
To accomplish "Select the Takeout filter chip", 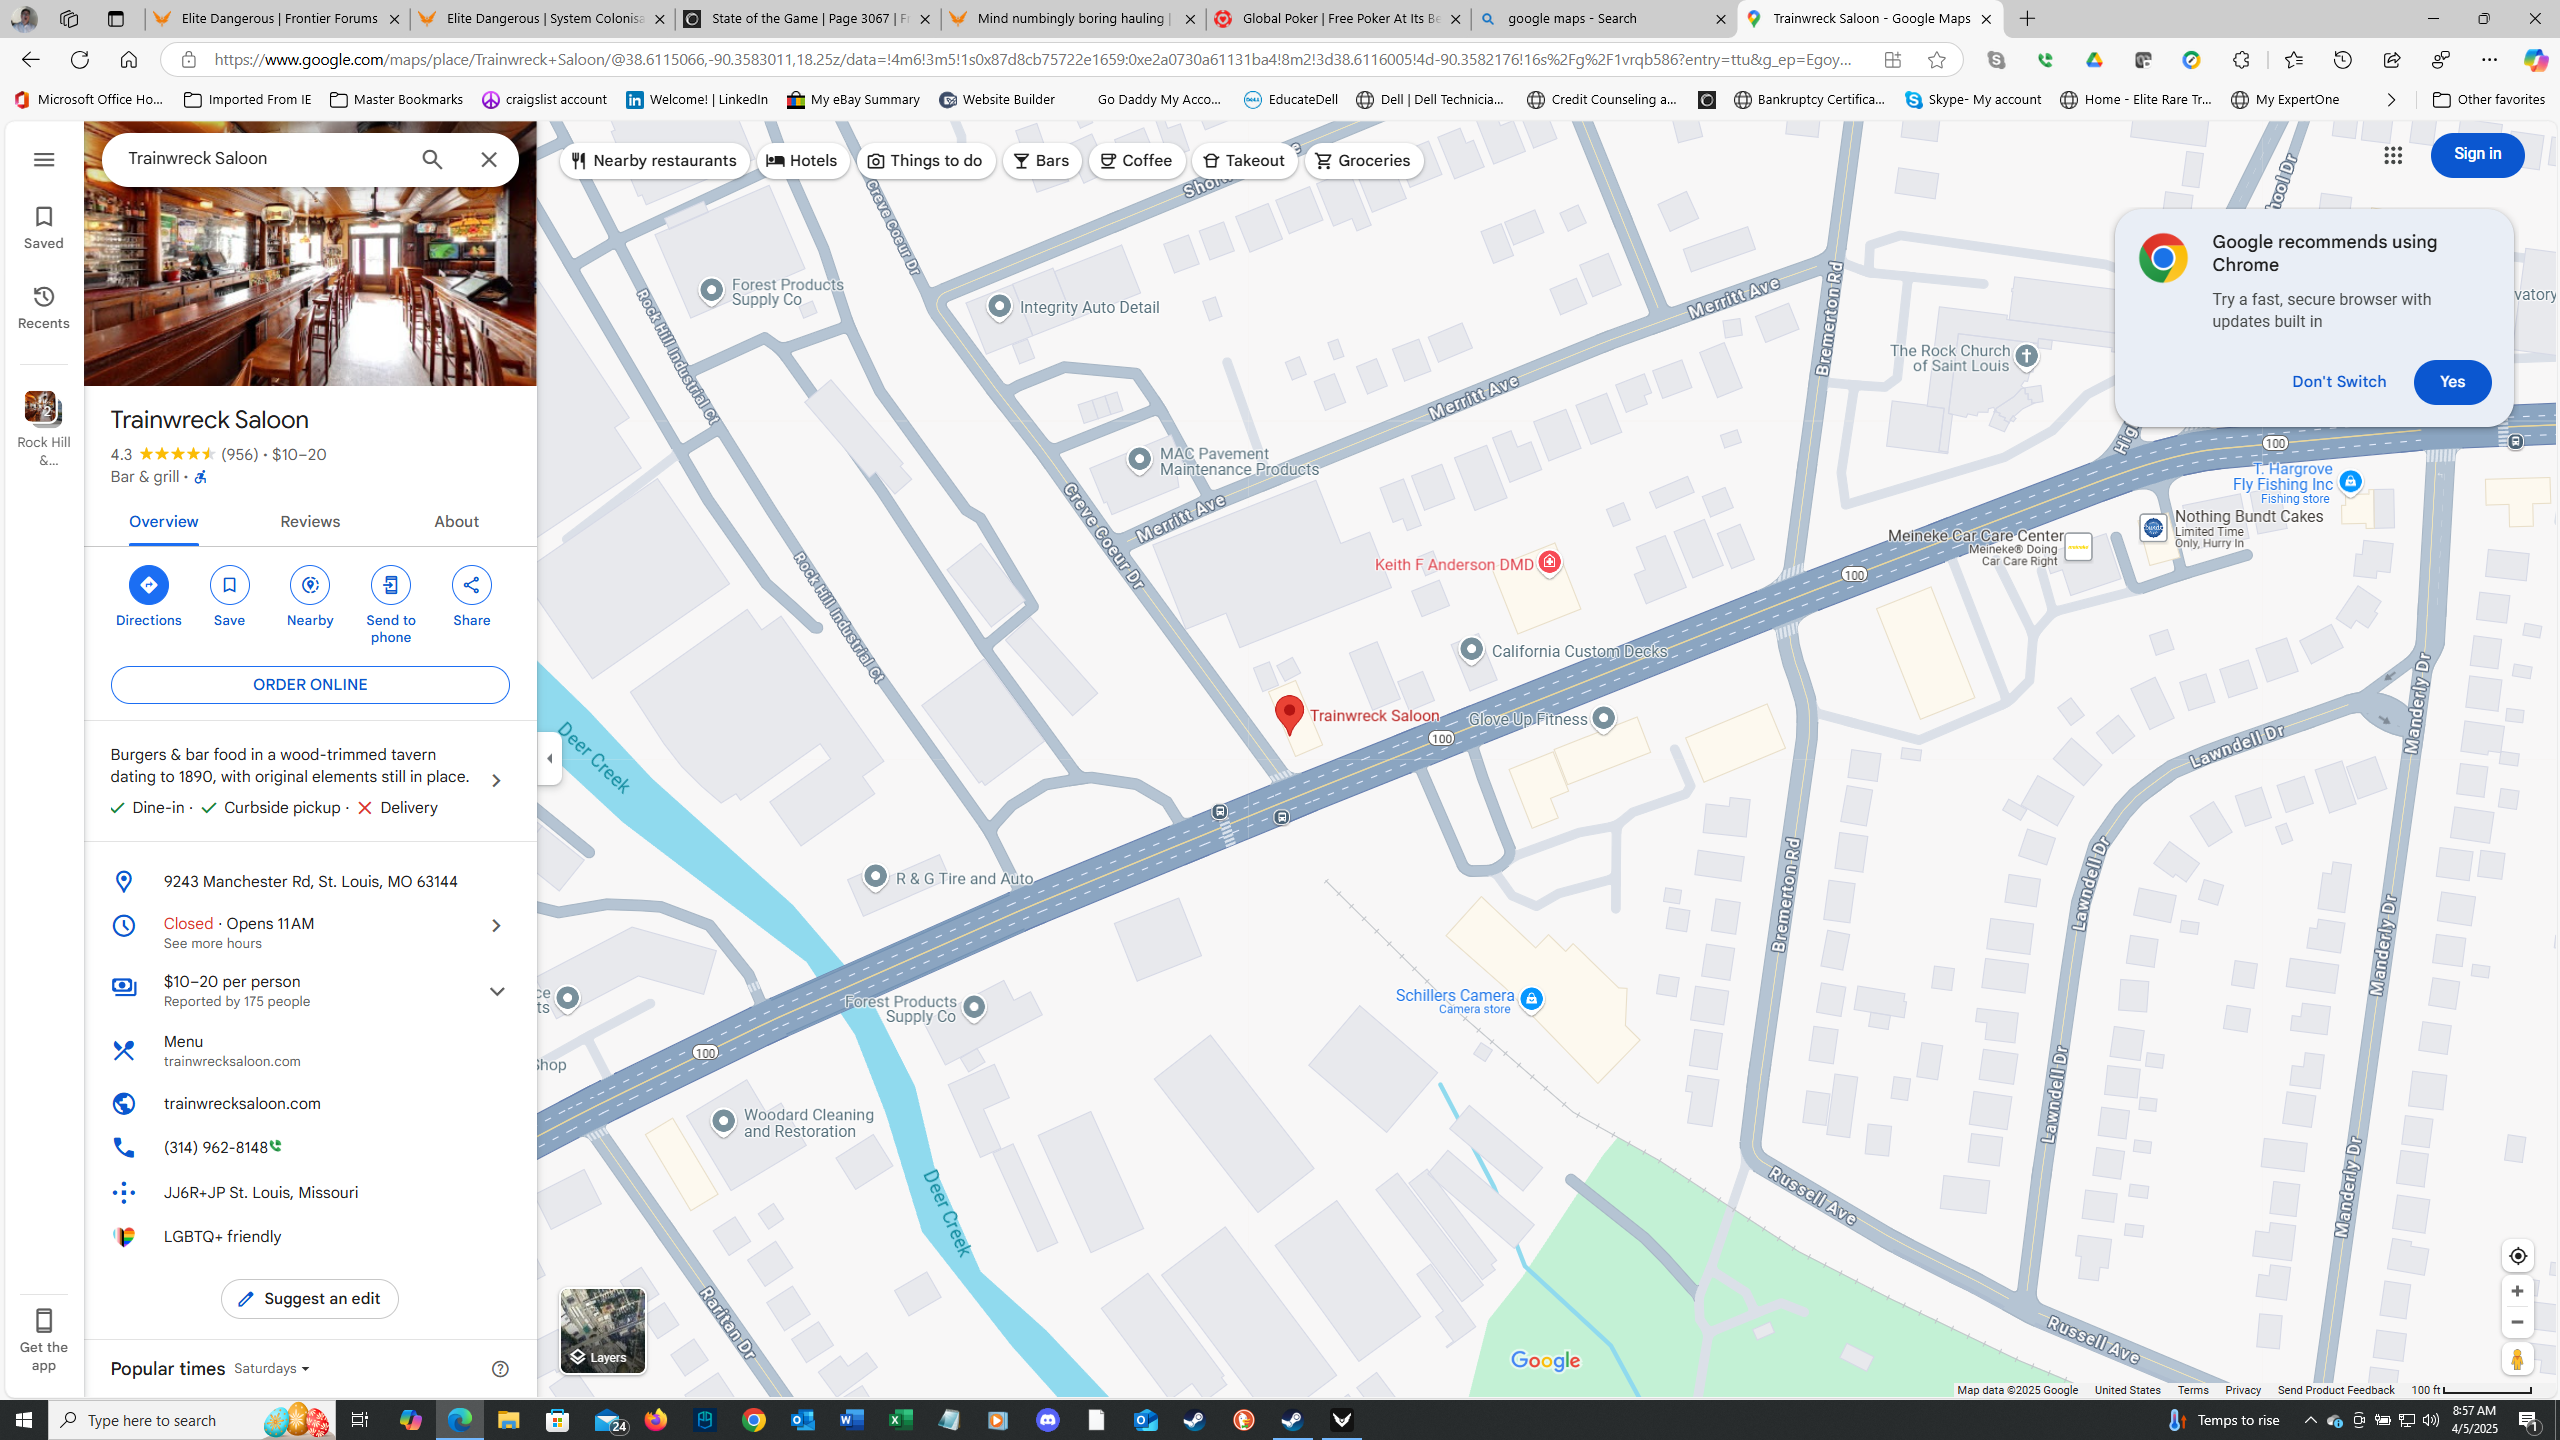I will tap(1244, 161).
